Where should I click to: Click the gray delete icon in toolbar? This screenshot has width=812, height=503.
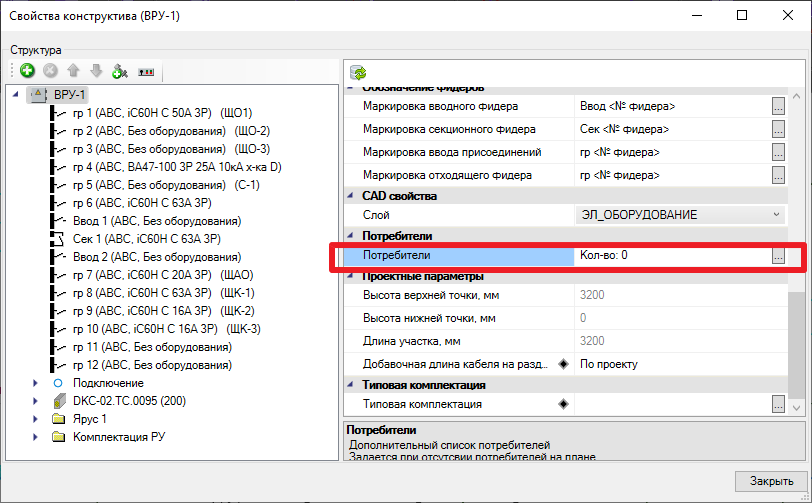[x=50, y=70]
